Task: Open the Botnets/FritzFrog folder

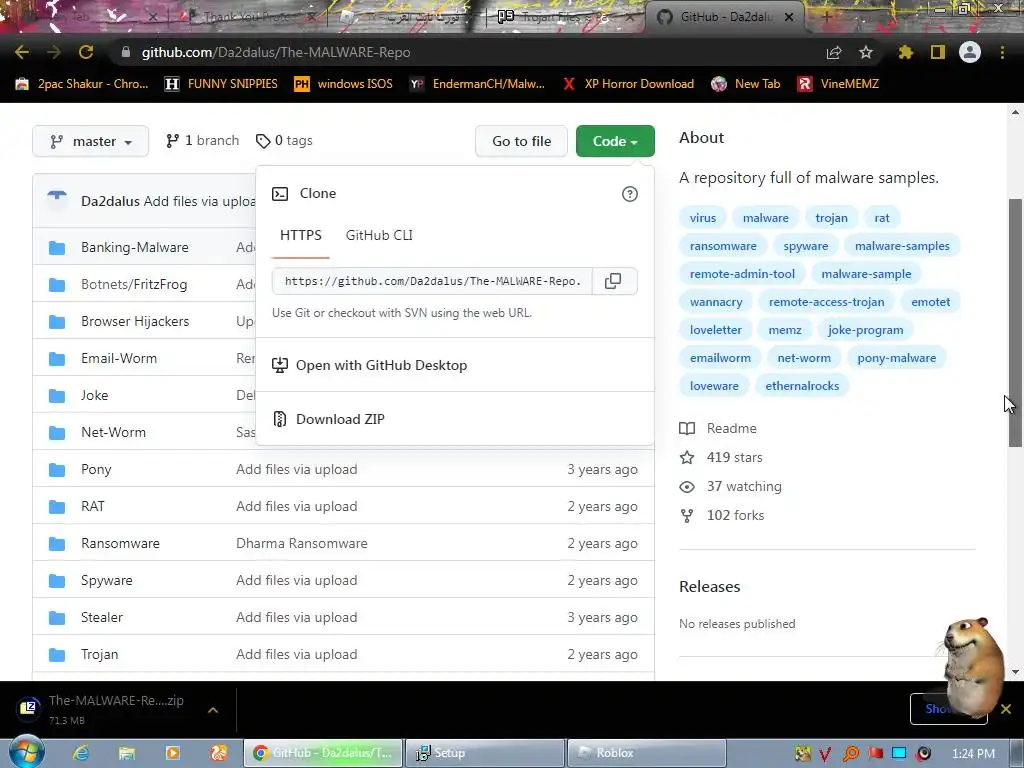Action: coord(134,284)
